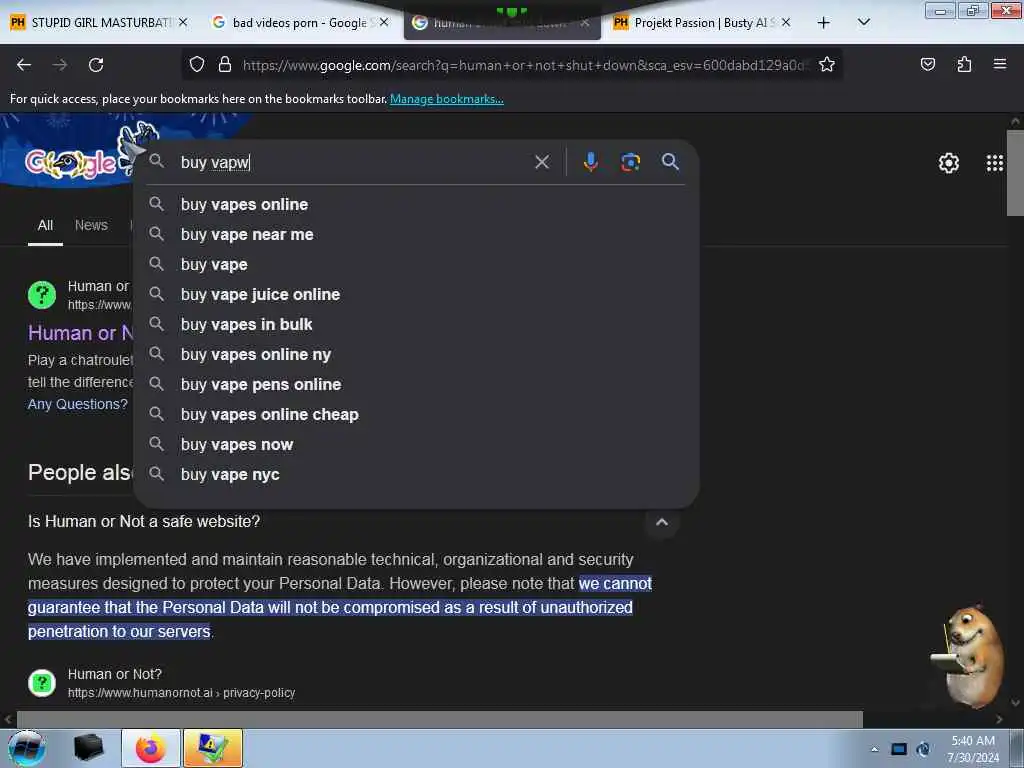Open Google quick settings gear

pyautogui.click(x=948, y=163)
